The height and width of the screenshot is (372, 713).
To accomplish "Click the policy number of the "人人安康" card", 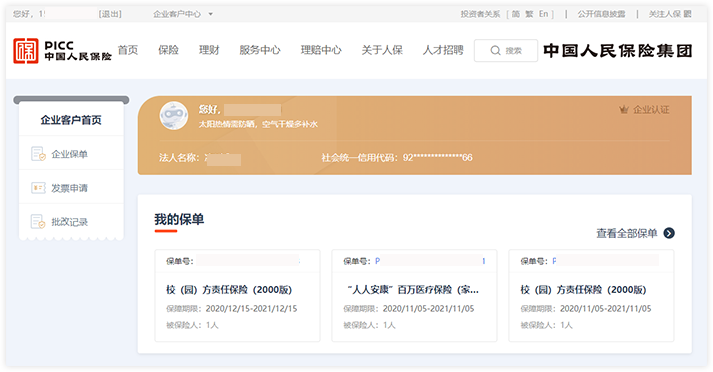I will [430, 261].
